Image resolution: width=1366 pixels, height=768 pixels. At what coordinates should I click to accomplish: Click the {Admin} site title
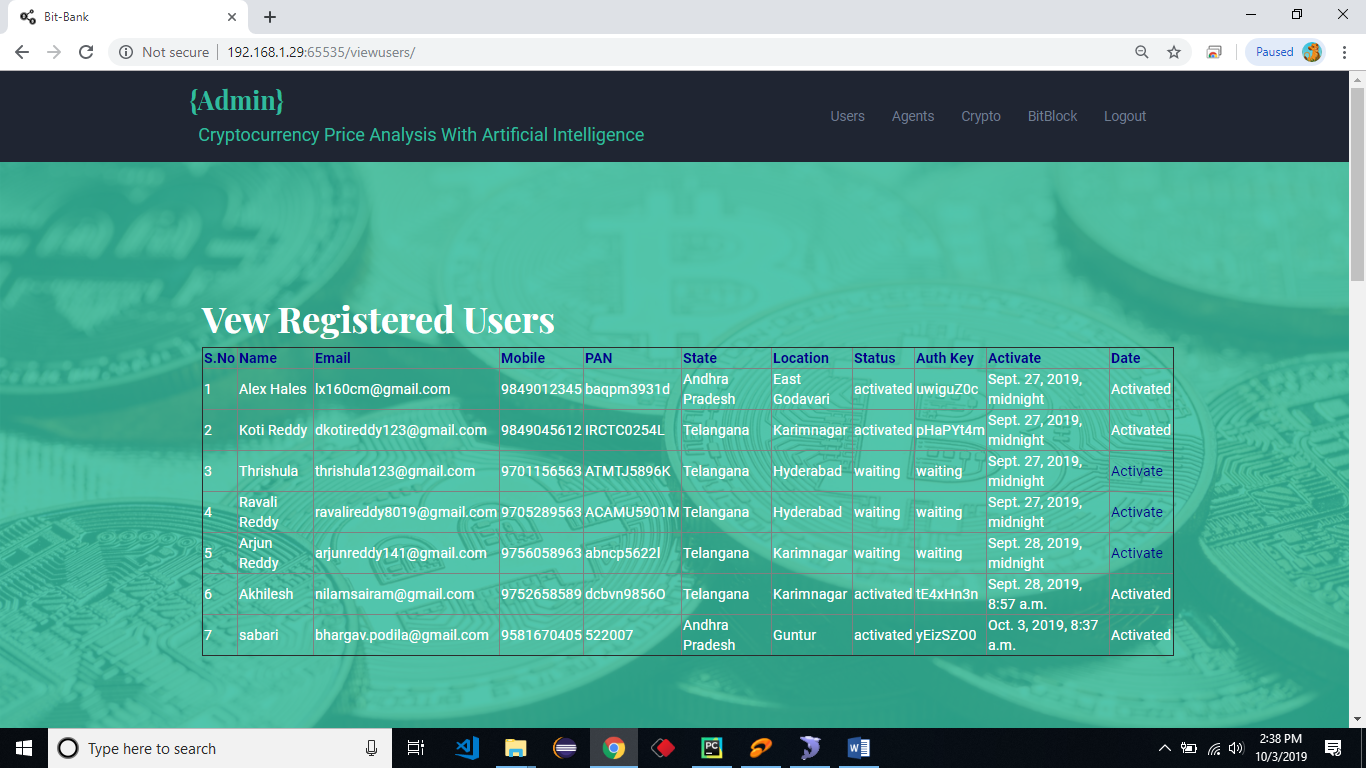click(236, 100)
